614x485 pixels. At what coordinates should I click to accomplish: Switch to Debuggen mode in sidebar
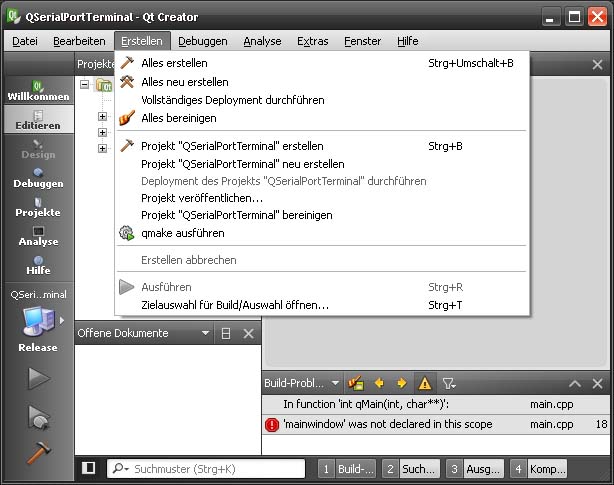click(38, 177)
